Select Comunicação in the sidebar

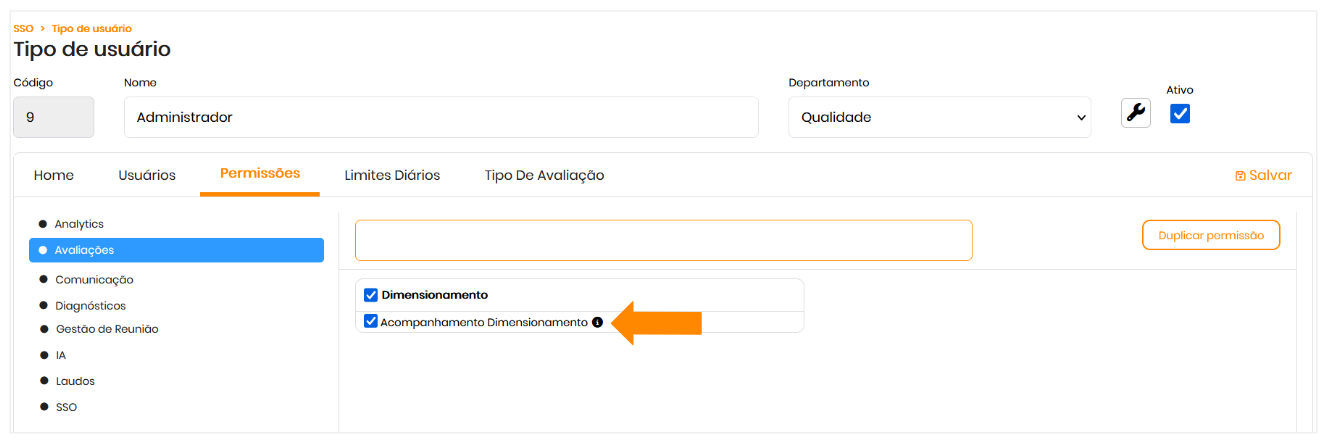point(94,280)
